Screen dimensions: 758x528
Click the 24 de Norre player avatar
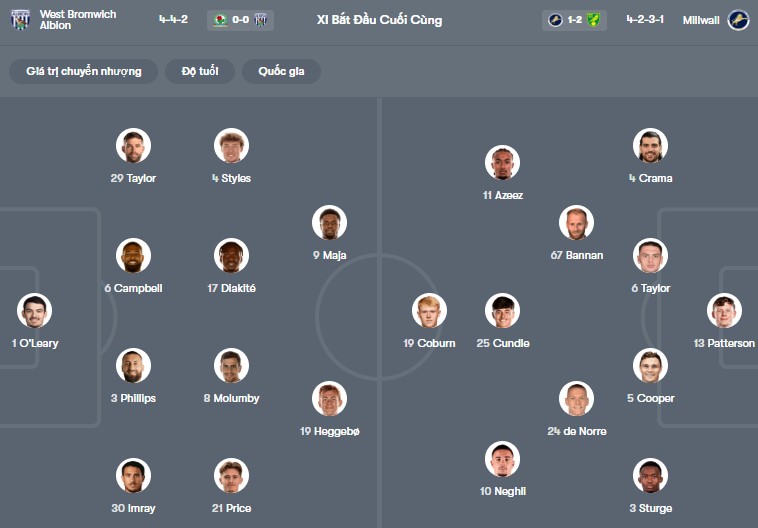(x=577, y=399)
